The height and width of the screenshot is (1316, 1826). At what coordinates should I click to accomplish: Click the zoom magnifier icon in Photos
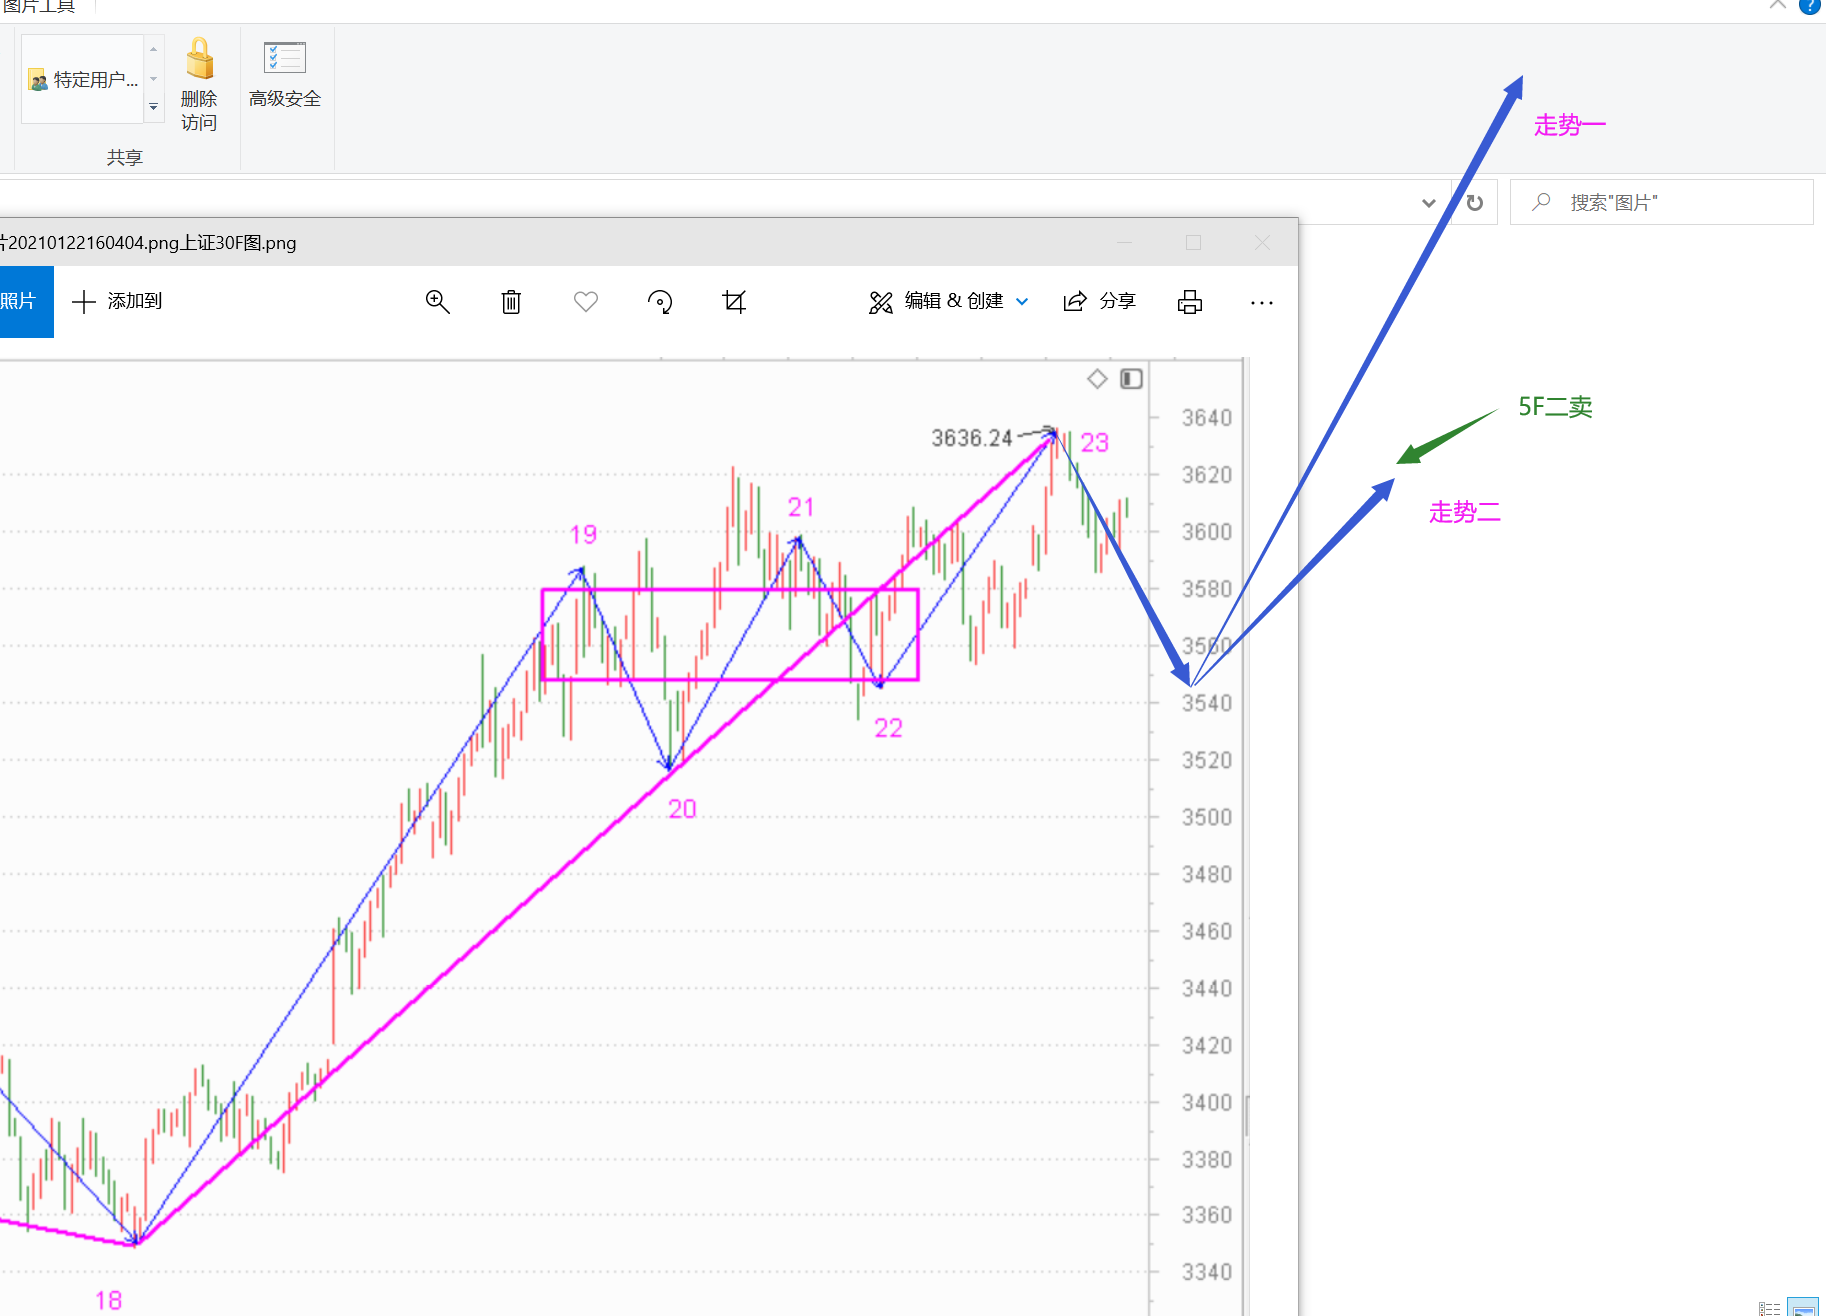437,302
